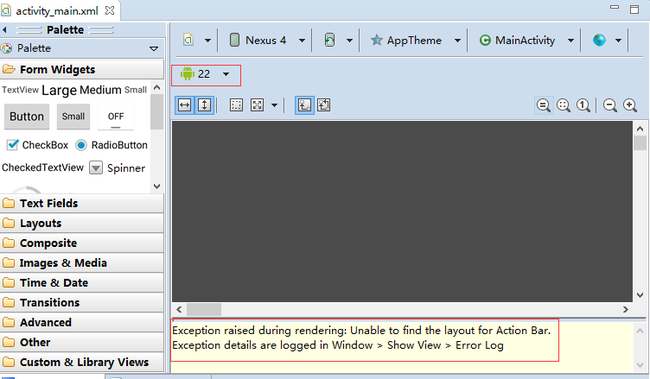The image size is (650, 379).
Task: Choose the AppTheme theme button
Action: point(406,40)
